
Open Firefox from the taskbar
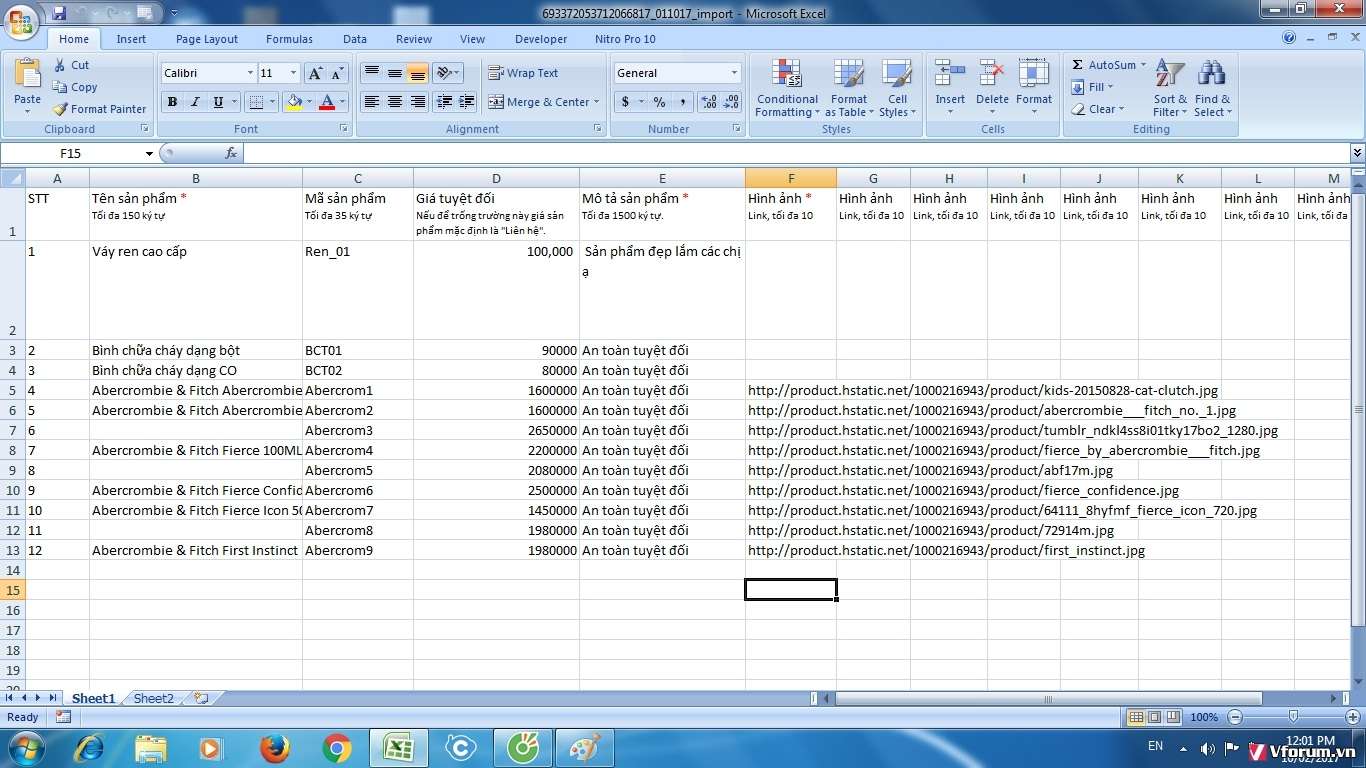[274, 748]
